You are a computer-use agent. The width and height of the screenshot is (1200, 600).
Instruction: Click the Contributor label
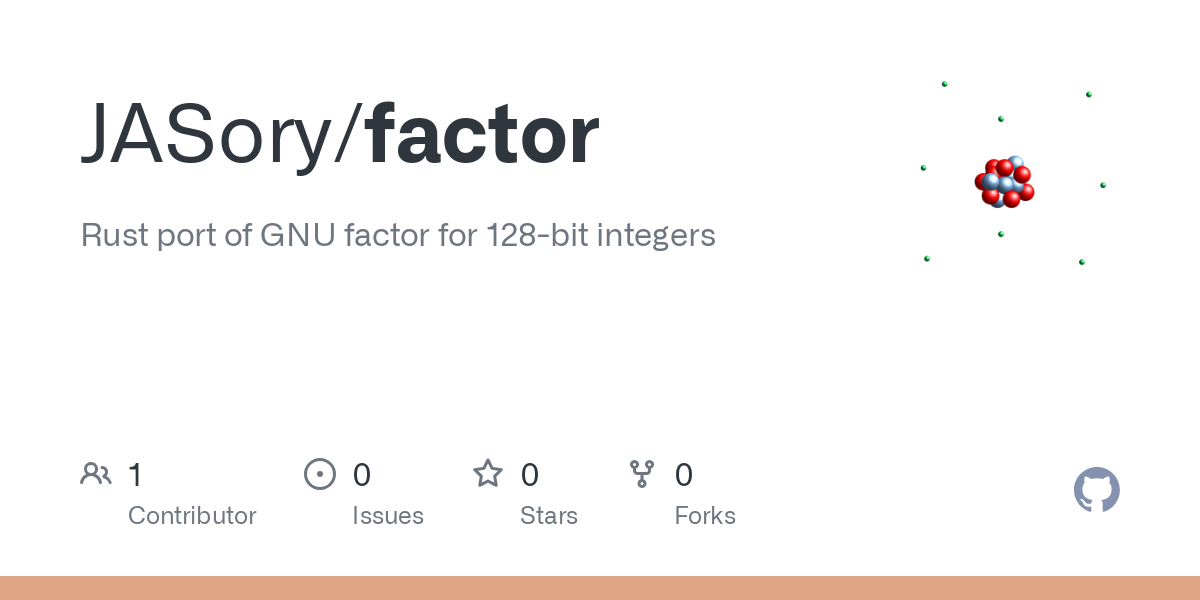tap(192, 516)
